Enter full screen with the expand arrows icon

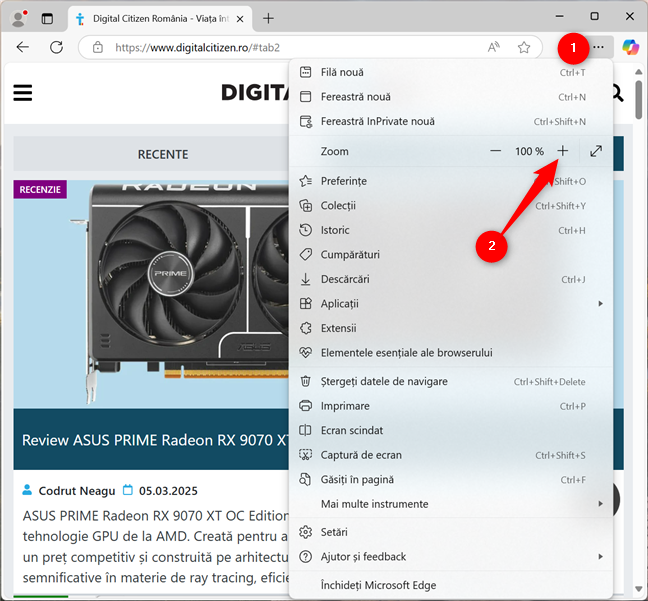596,151
